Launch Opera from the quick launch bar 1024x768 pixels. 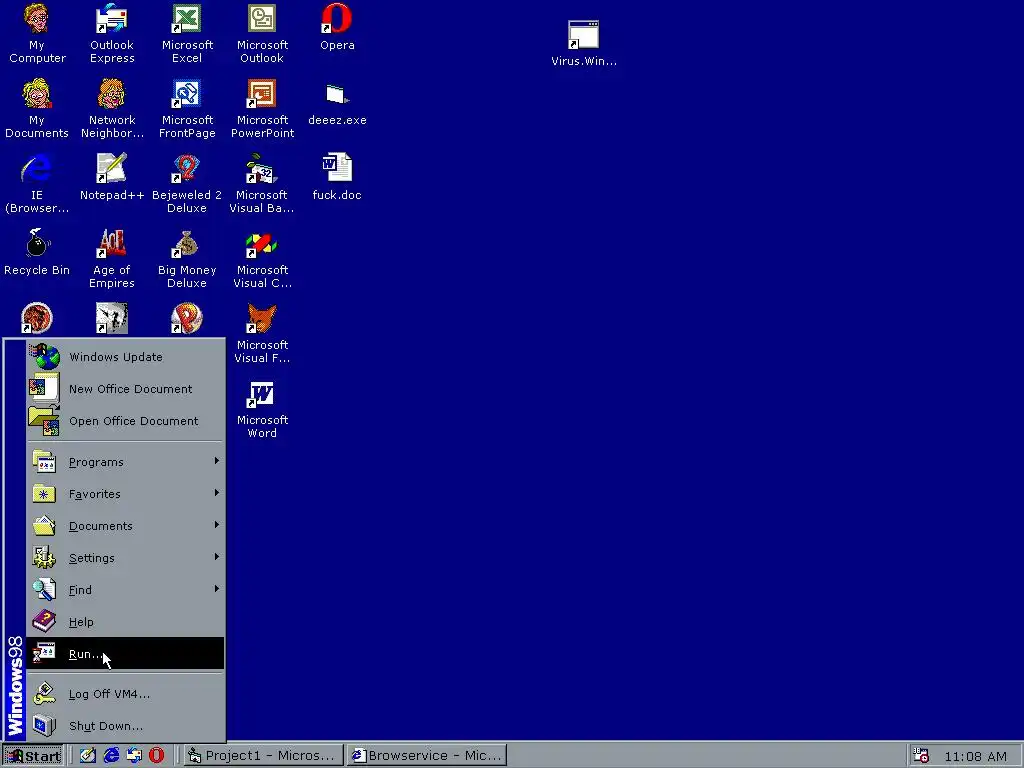[157, 756]
